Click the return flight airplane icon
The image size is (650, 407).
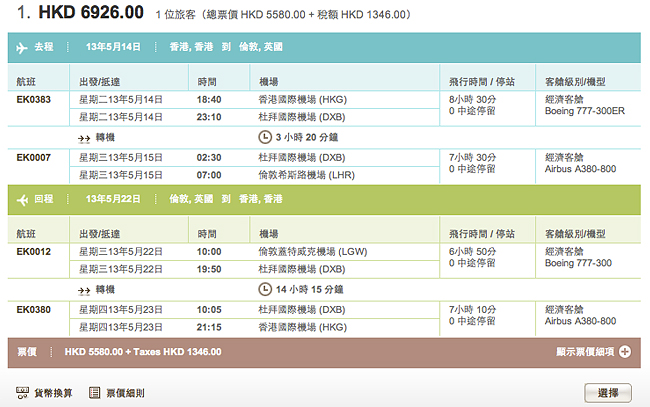(x=23, y=200)
